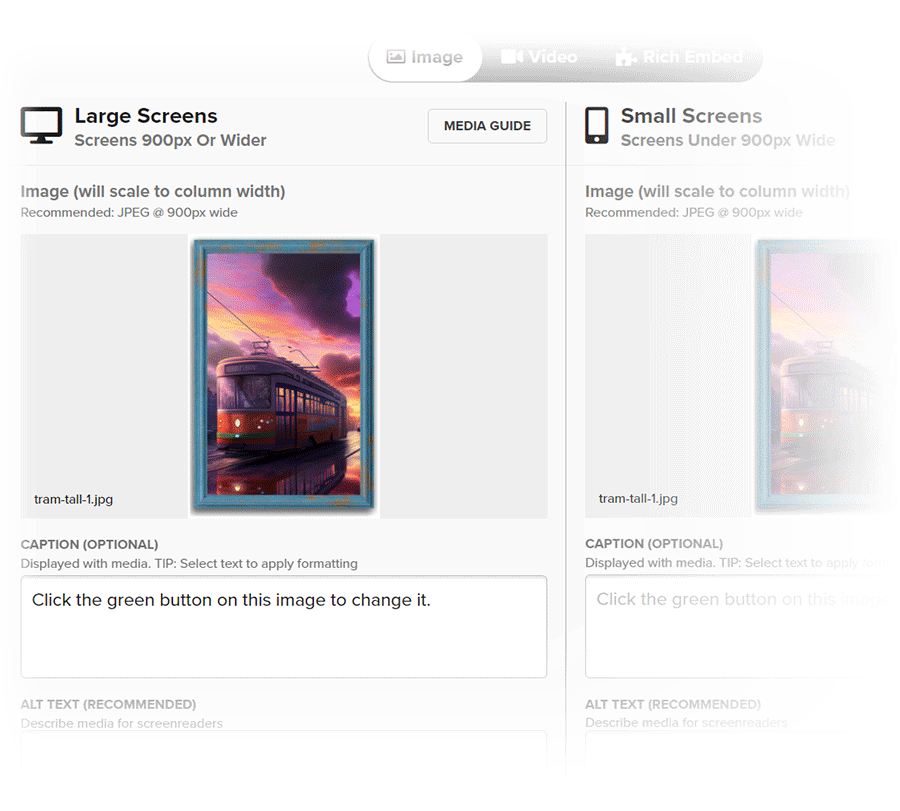Click the picture icon in the Image tab
Screen dimensions: 900x811
tap(396, 57)
